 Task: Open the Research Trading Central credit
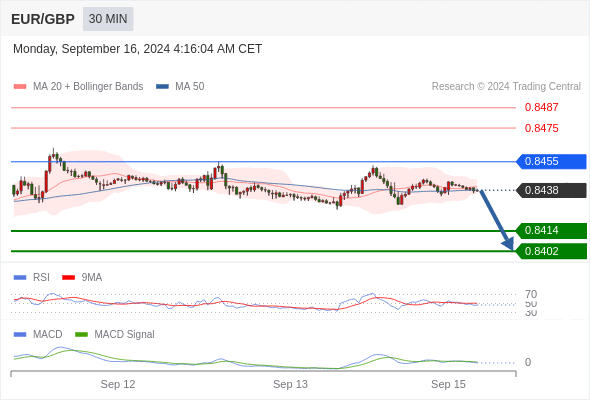click(506, 87)
